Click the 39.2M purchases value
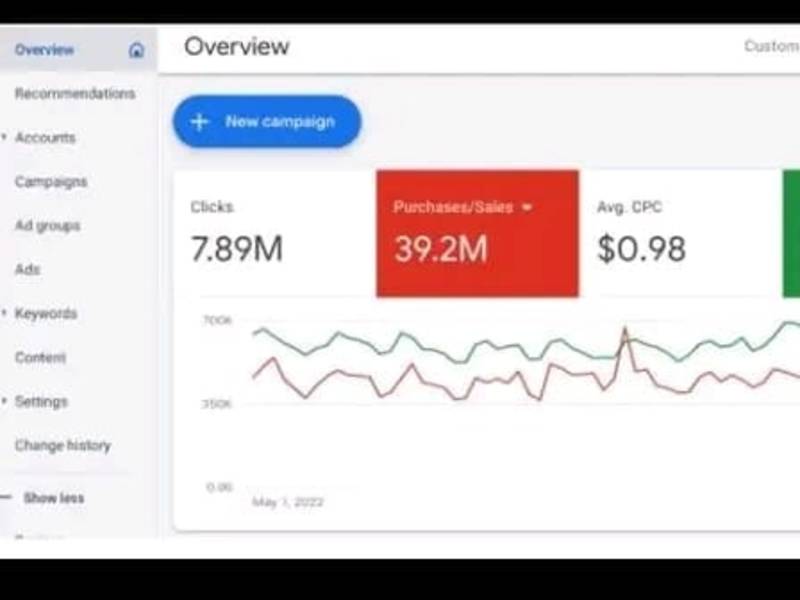Image resolution: width=800 pixels, height=600 pixels. pyautogui.click(x=441, y=249)
